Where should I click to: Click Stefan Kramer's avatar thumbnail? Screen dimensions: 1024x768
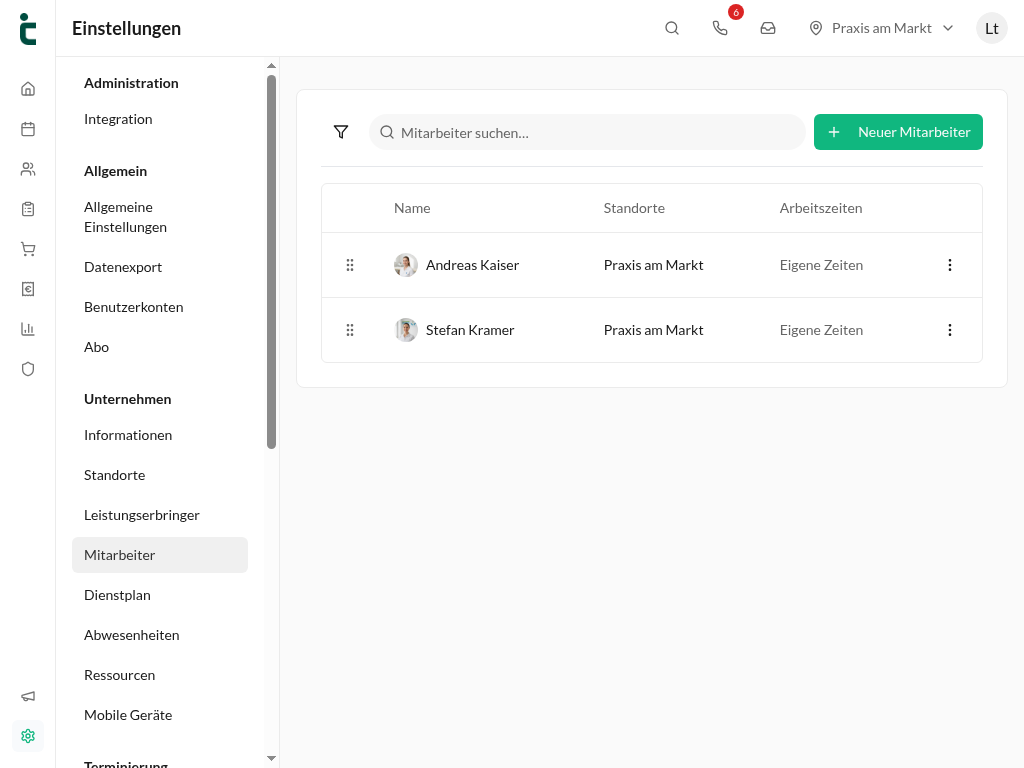pyautogui.click(x=406, y=330)
